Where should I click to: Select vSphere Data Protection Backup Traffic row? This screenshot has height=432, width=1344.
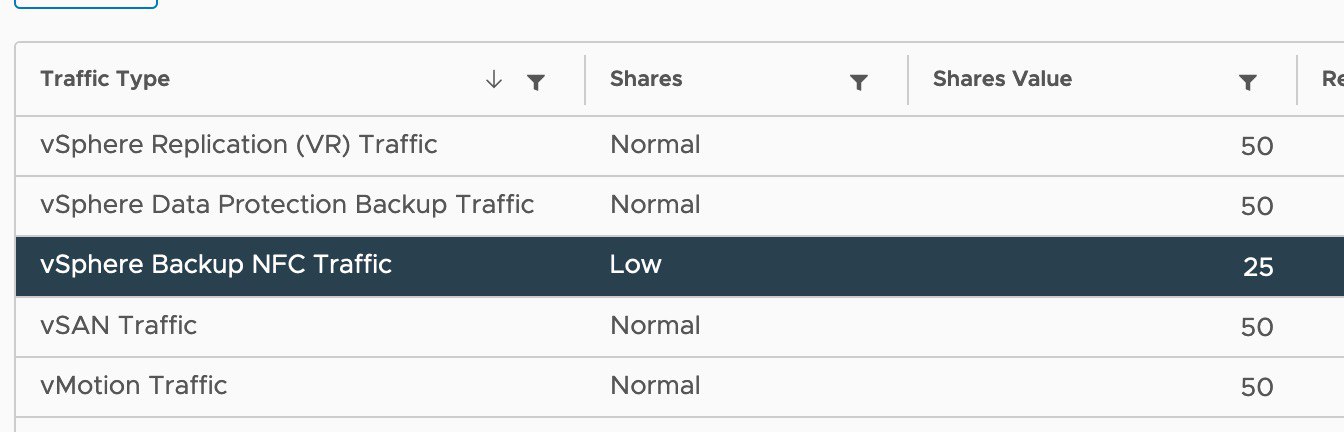click(680, 206)
